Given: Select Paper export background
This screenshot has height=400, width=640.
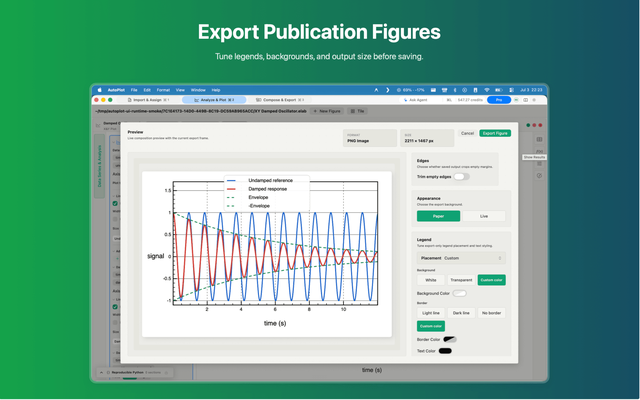Looking at the screenshot, I should (438, 216).
